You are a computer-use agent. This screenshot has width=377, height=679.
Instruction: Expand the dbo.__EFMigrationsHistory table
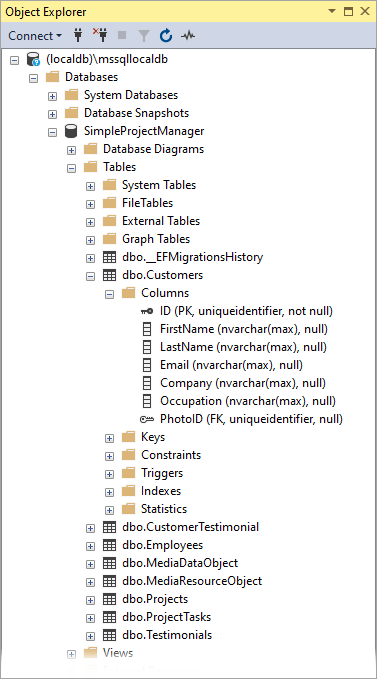pos(90,258)
